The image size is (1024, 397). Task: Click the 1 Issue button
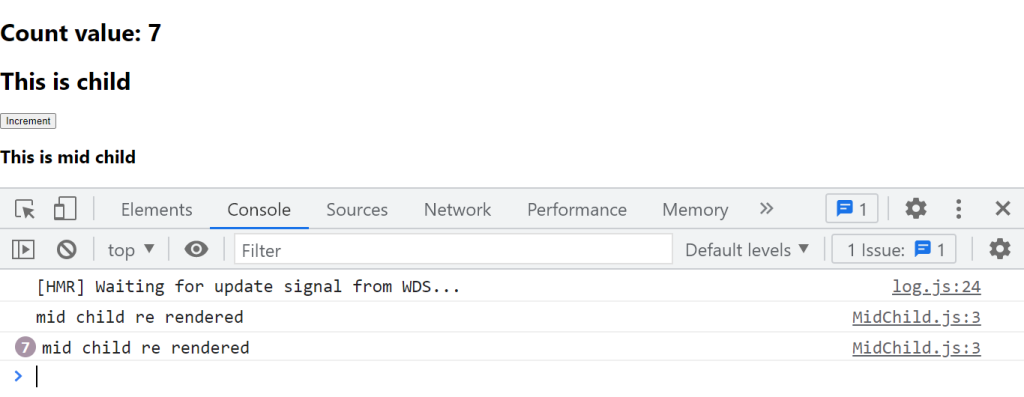pos(893,249)
